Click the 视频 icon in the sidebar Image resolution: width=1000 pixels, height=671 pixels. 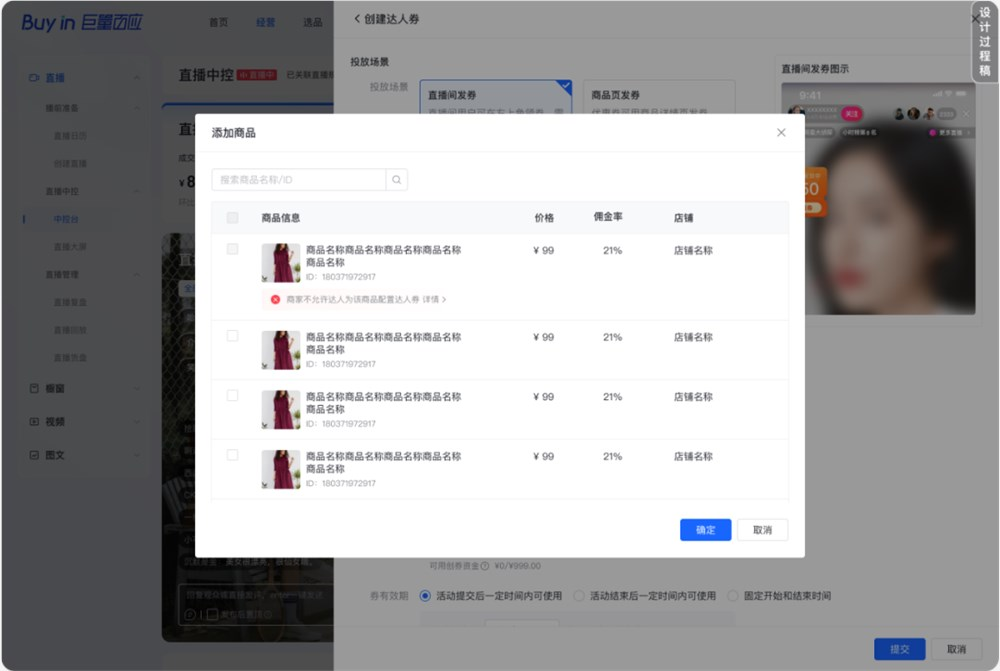35,421
